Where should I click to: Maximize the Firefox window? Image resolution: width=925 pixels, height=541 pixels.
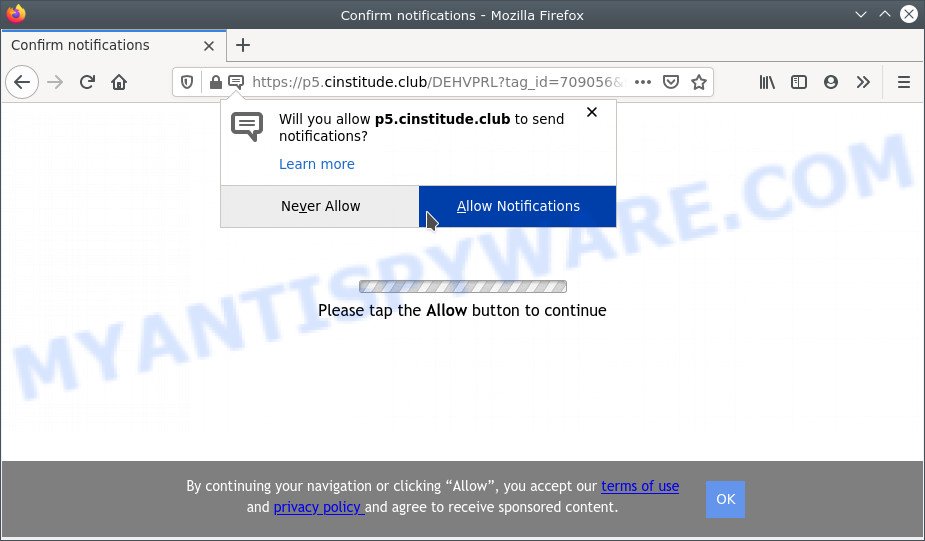885,14
